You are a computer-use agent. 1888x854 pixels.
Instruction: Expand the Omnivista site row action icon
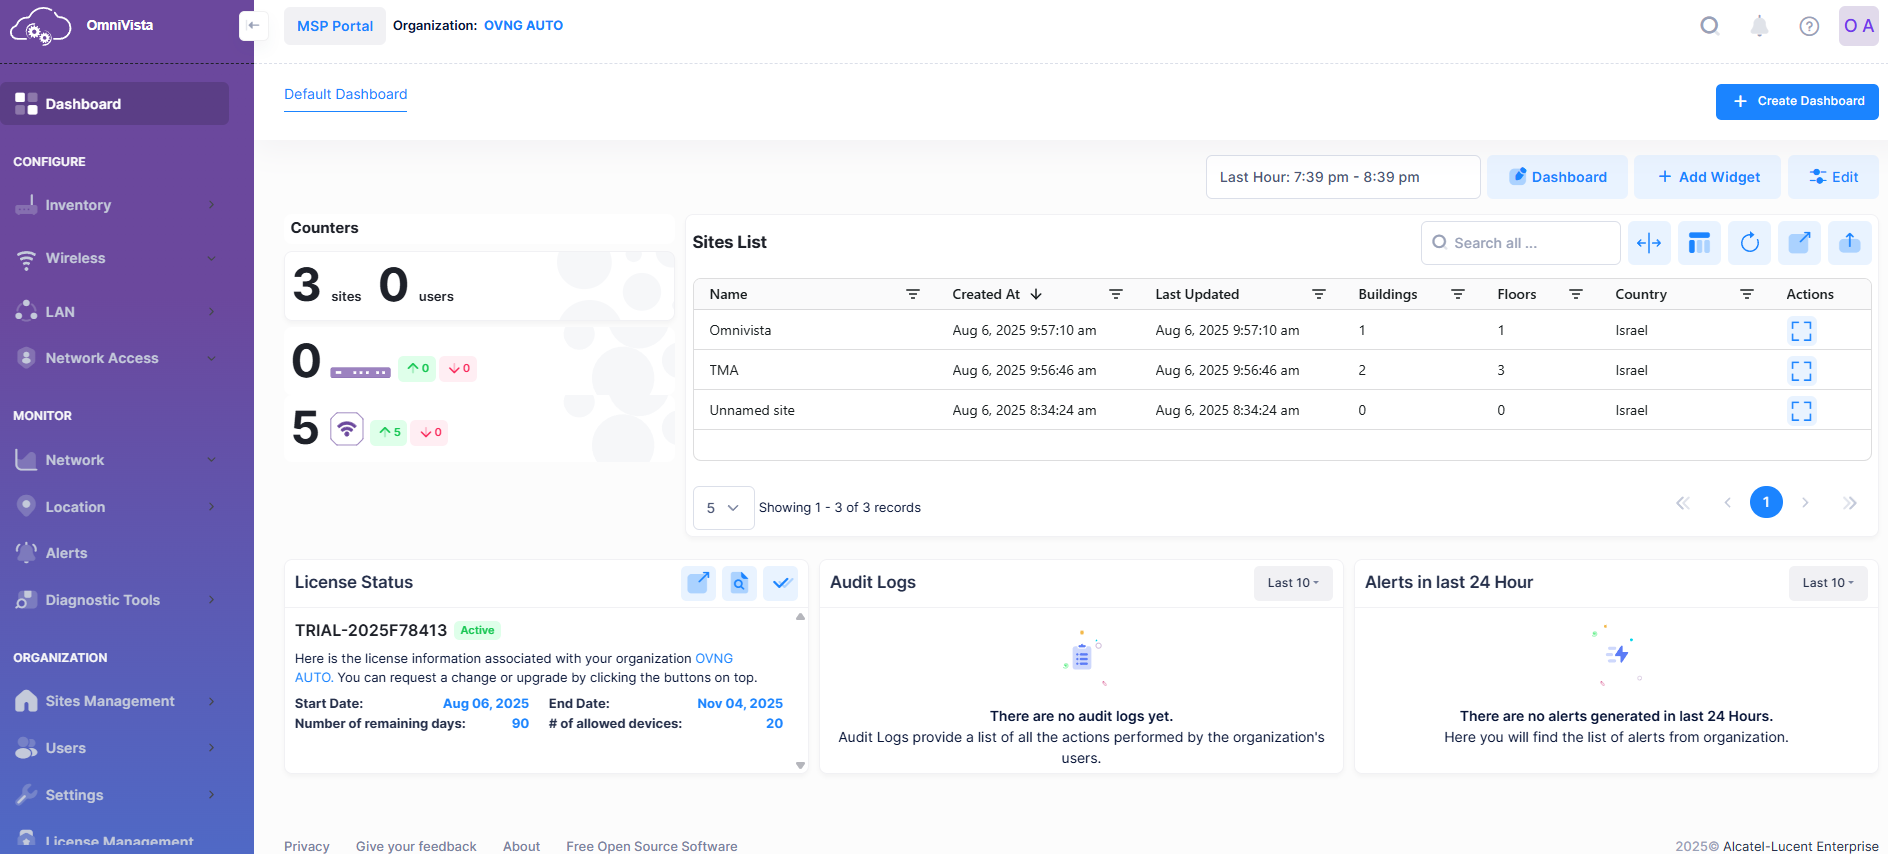pyautogui.click(x=1801, y=331)
